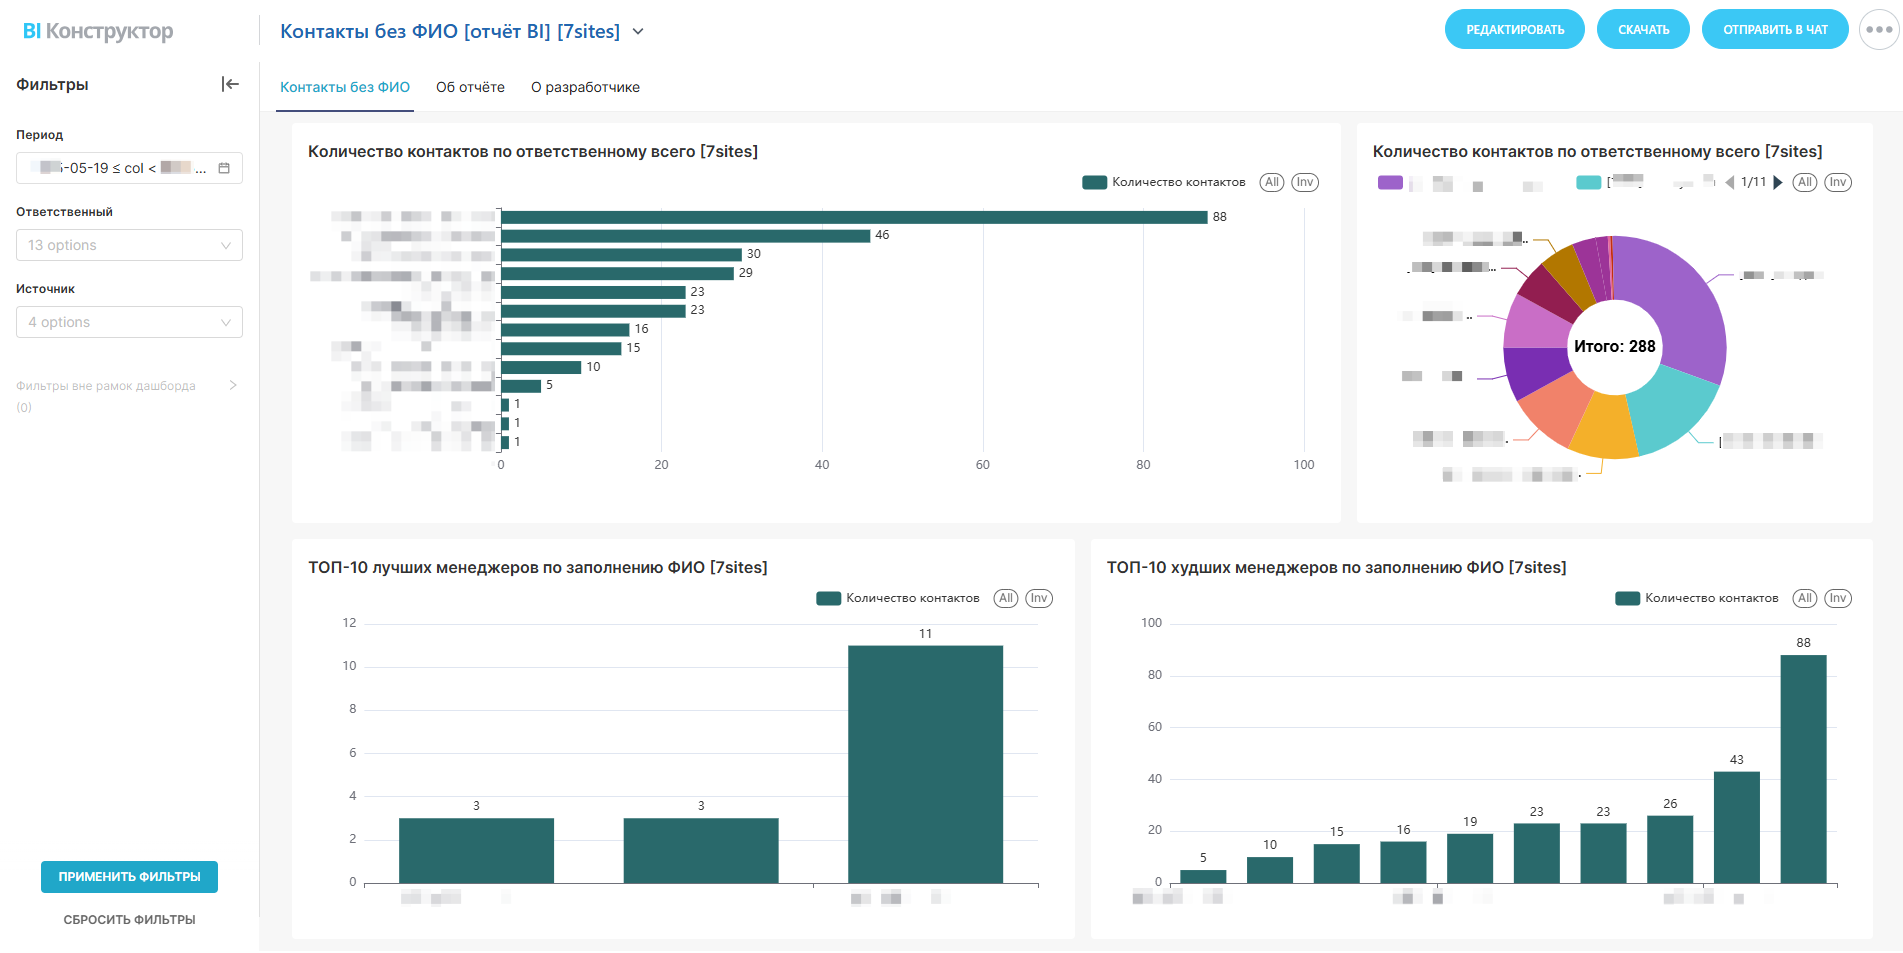1903x953 pixels.
Task: Switch to the О разработчике tab
Action: pos(585,87)
